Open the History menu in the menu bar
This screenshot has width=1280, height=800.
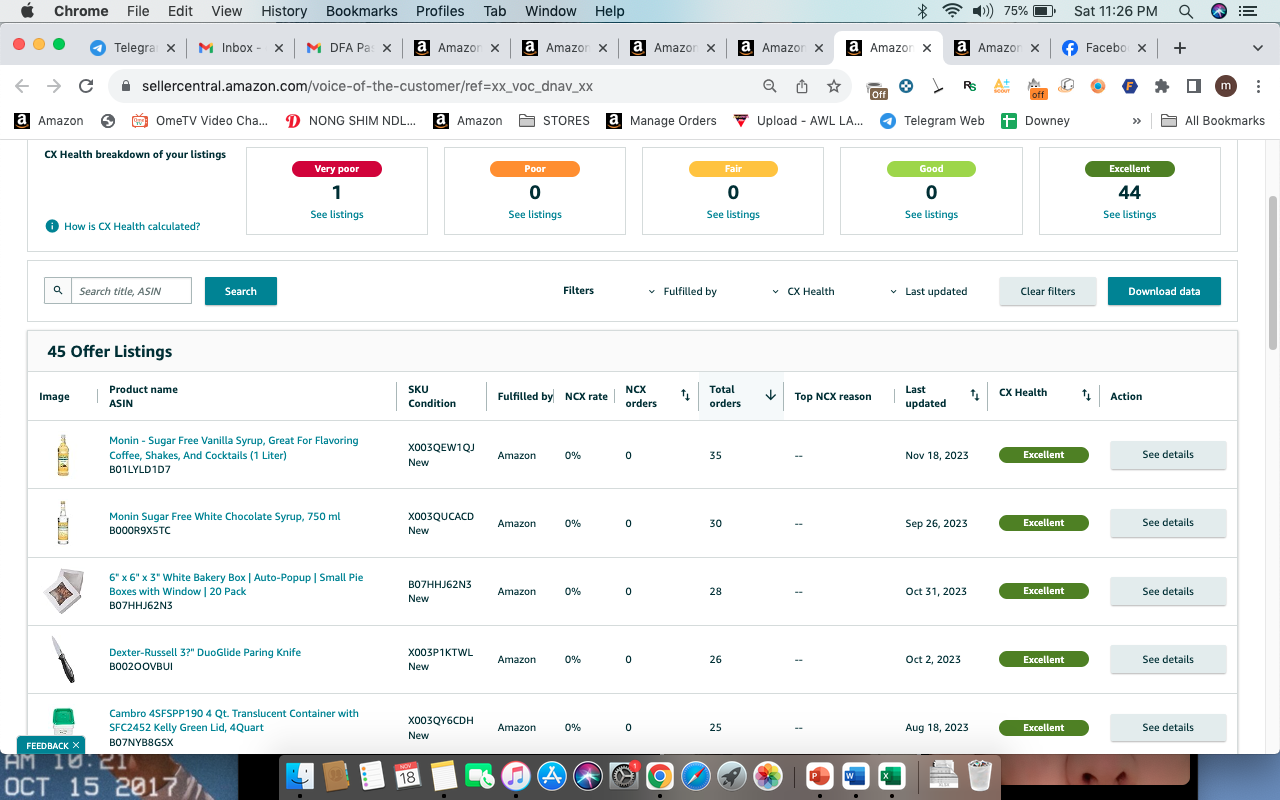pyautogui.click(x=284, y=11)
